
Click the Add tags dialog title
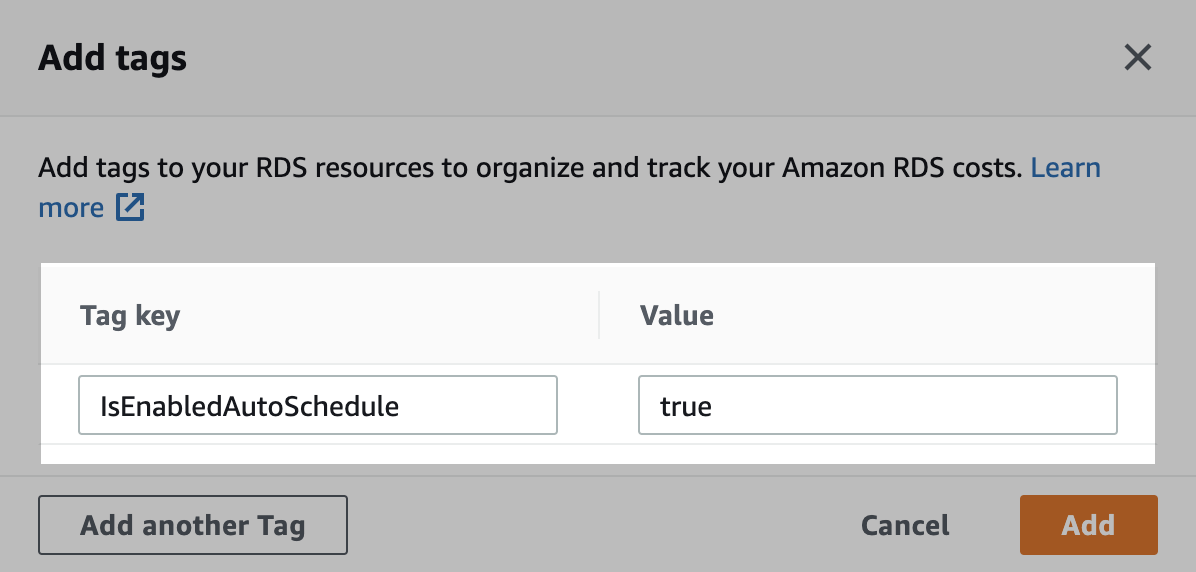(112, 58)
